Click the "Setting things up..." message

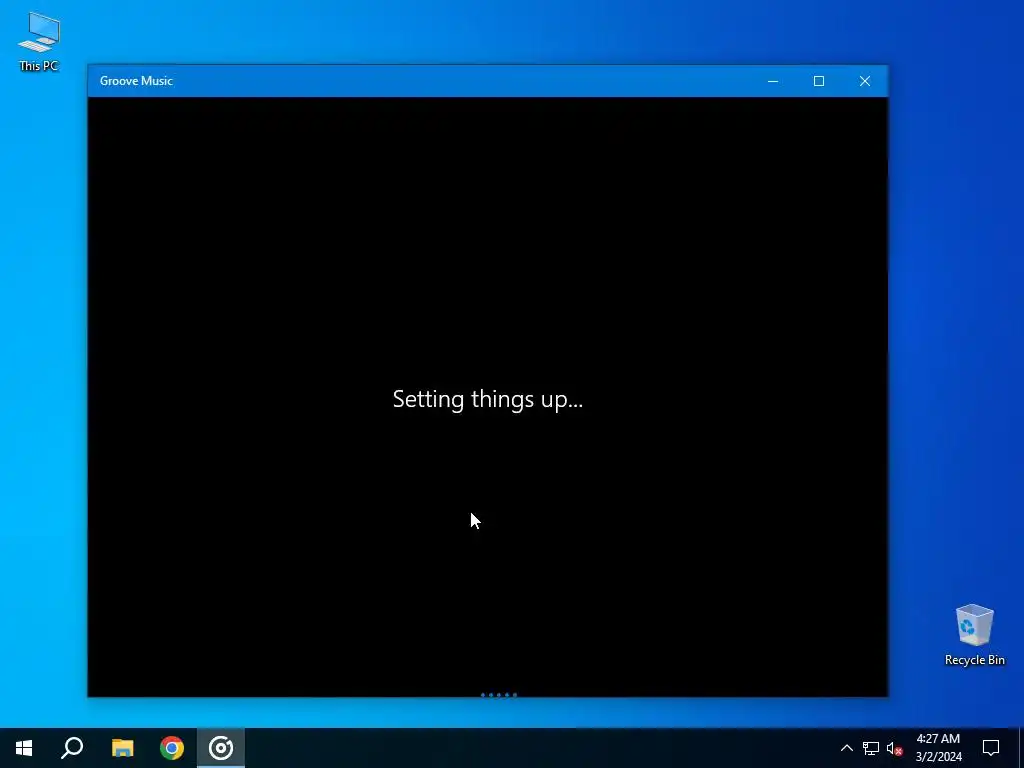point(487,399)
